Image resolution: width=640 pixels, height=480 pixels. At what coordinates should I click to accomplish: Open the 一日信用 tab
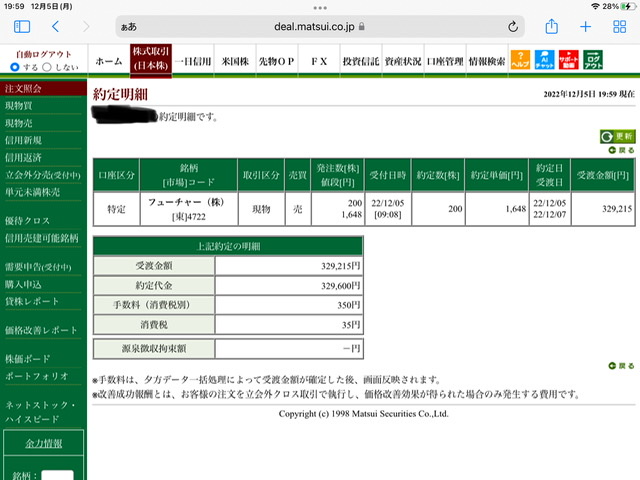tap(193, 61)
